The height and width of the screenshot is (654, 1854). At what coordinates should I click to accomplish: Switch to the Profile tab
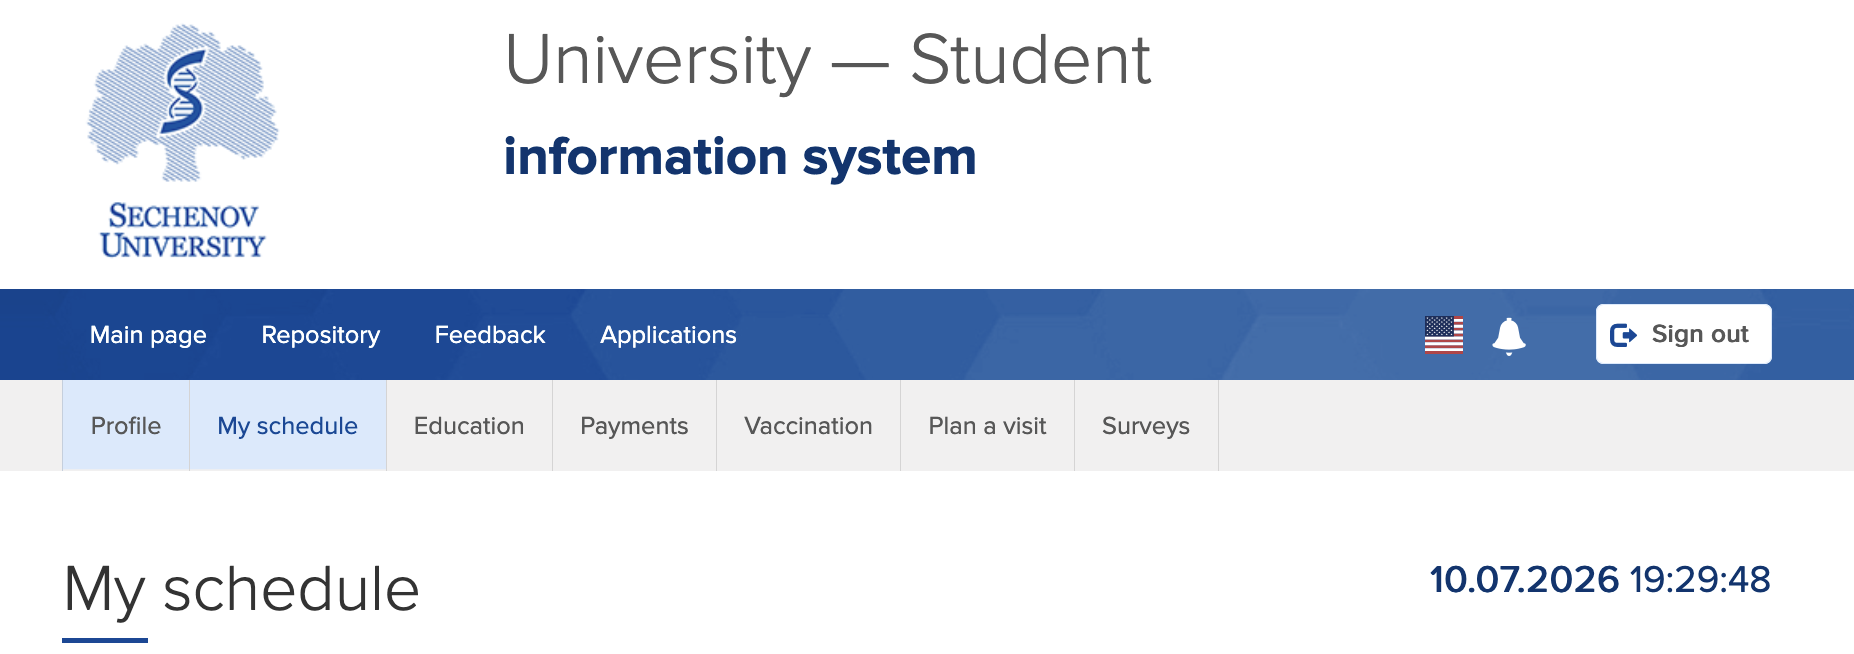click(126, 426)
